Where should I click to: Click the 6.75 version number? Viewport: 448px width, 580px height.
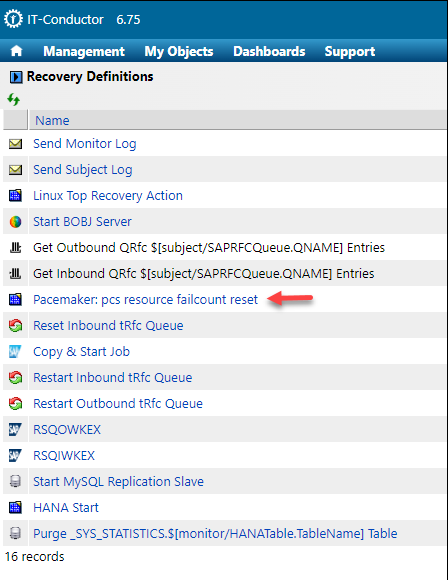(x=128, y=20)
